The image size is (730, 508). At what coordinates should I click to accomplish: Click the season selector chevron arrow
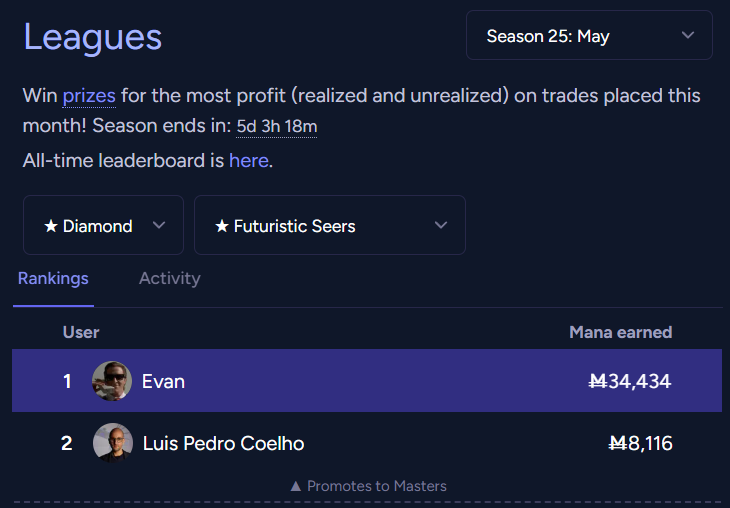(x=688, y=35)
